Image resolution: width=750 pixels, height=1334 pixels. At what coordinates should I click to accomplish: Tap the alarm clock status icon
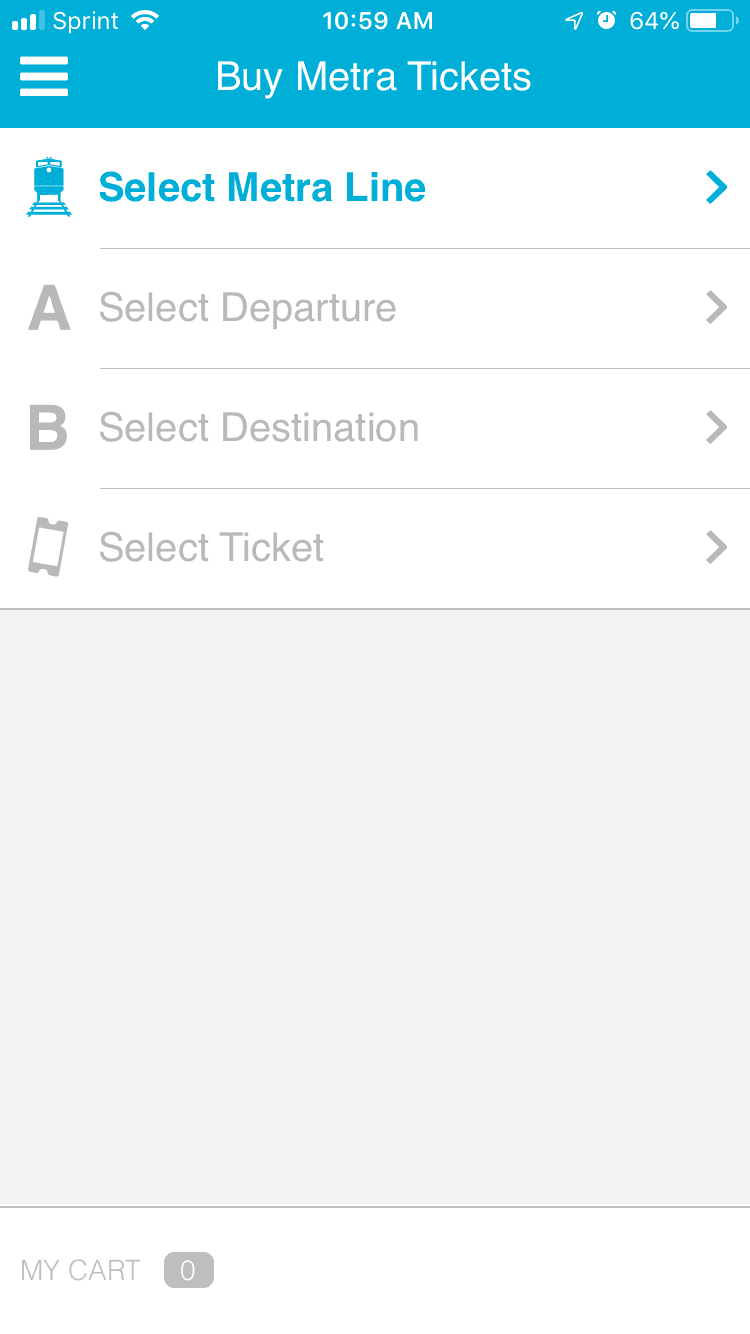606,21
